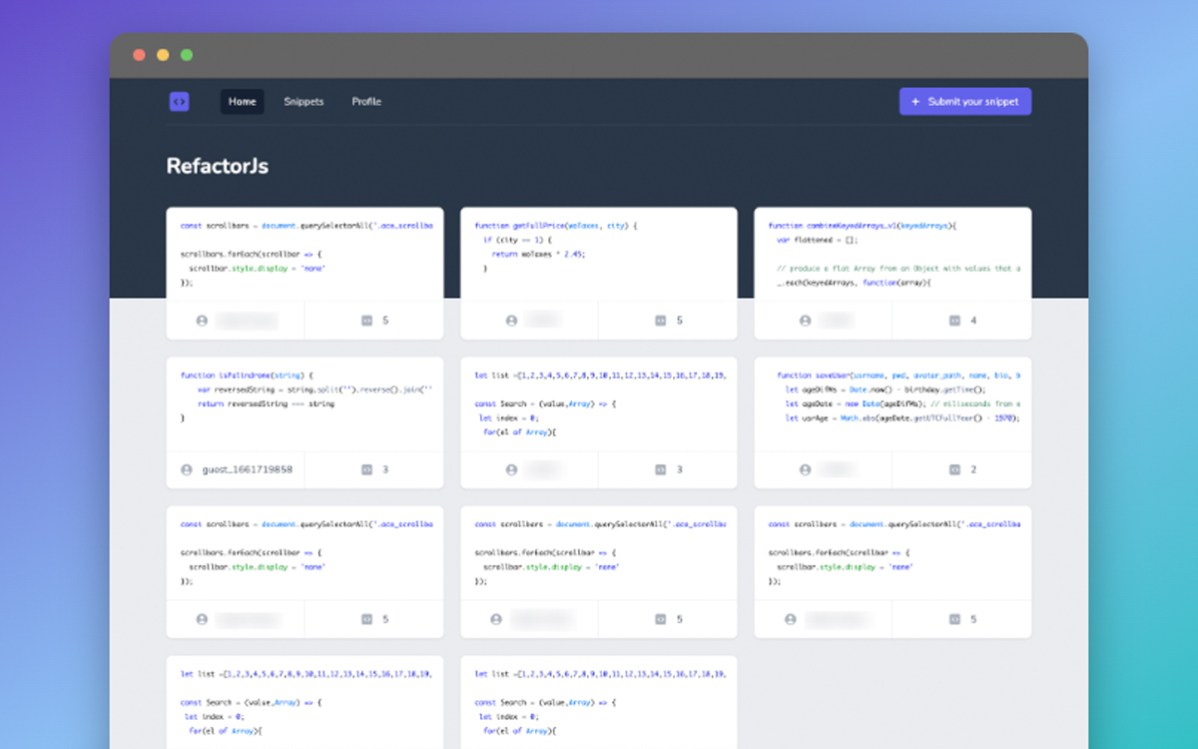This screenshot has height=749, width=1198.
Task: Open the getFullPrice snippet code preview
Action: pyautogui.click(x=598, y=254)
